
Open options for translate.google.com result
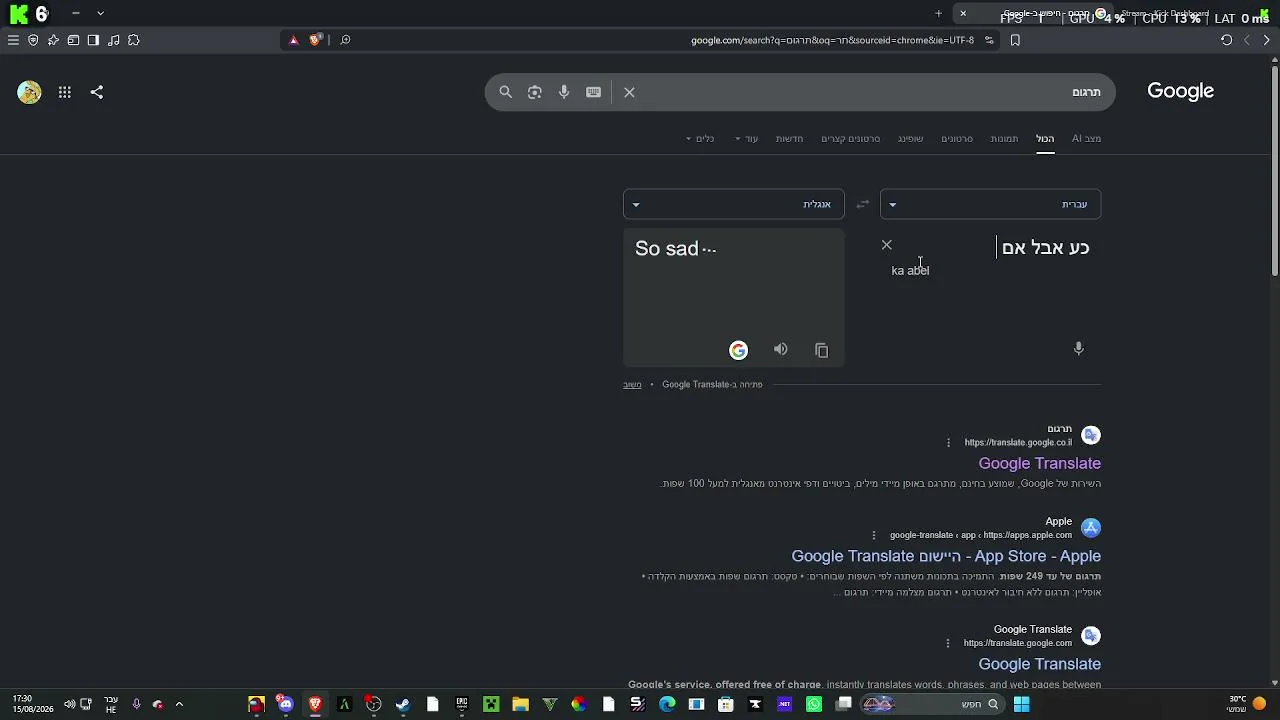[947, 643]
